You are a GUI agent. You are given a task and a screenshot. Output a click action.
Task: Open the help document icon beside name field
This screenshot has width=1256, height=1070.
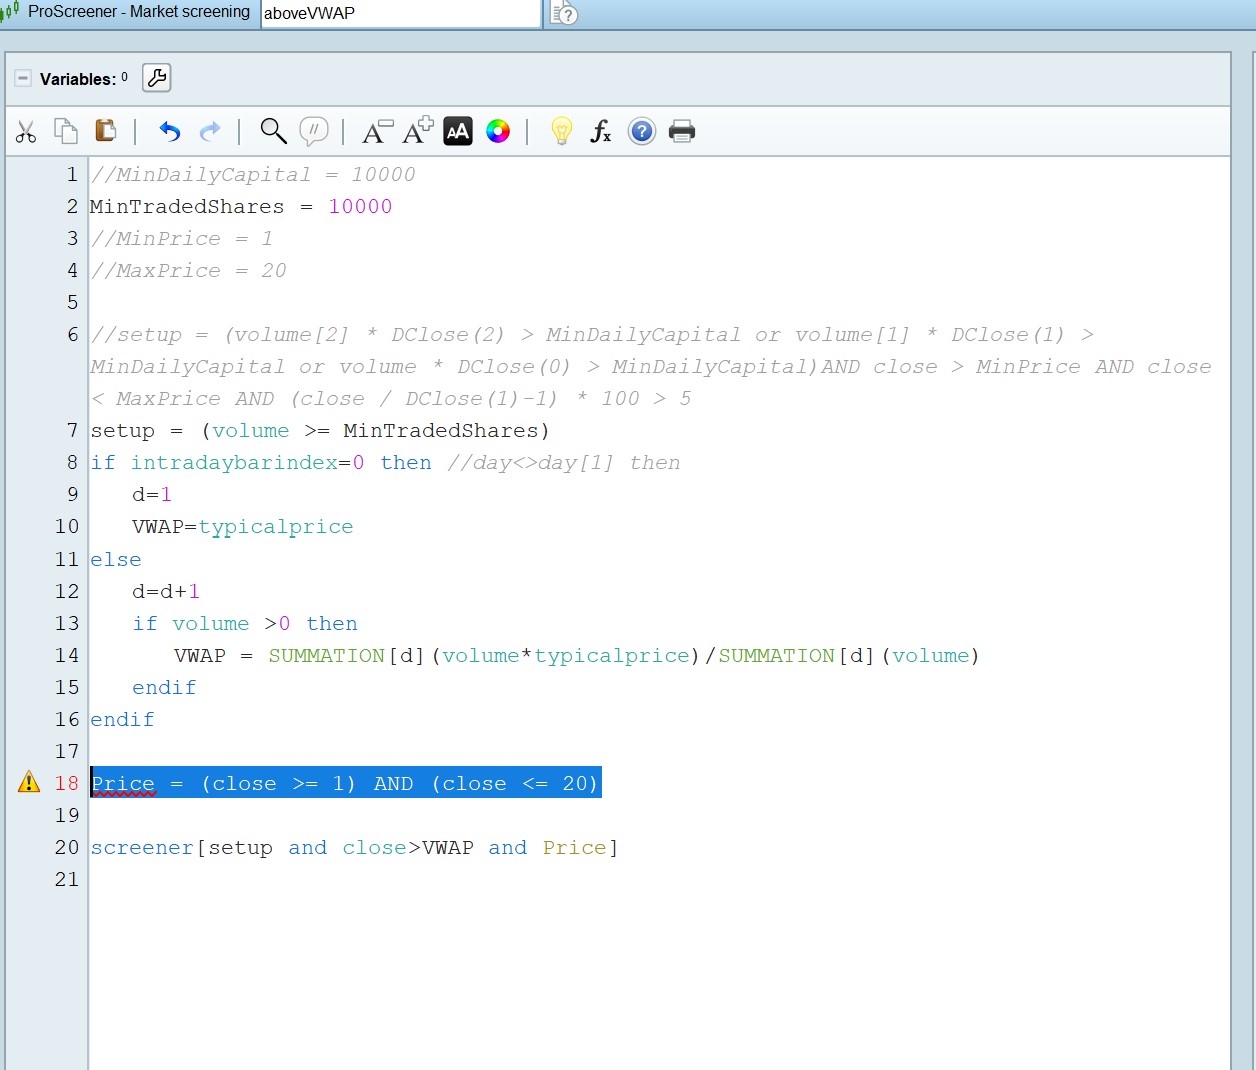click(x=564, y=13)
